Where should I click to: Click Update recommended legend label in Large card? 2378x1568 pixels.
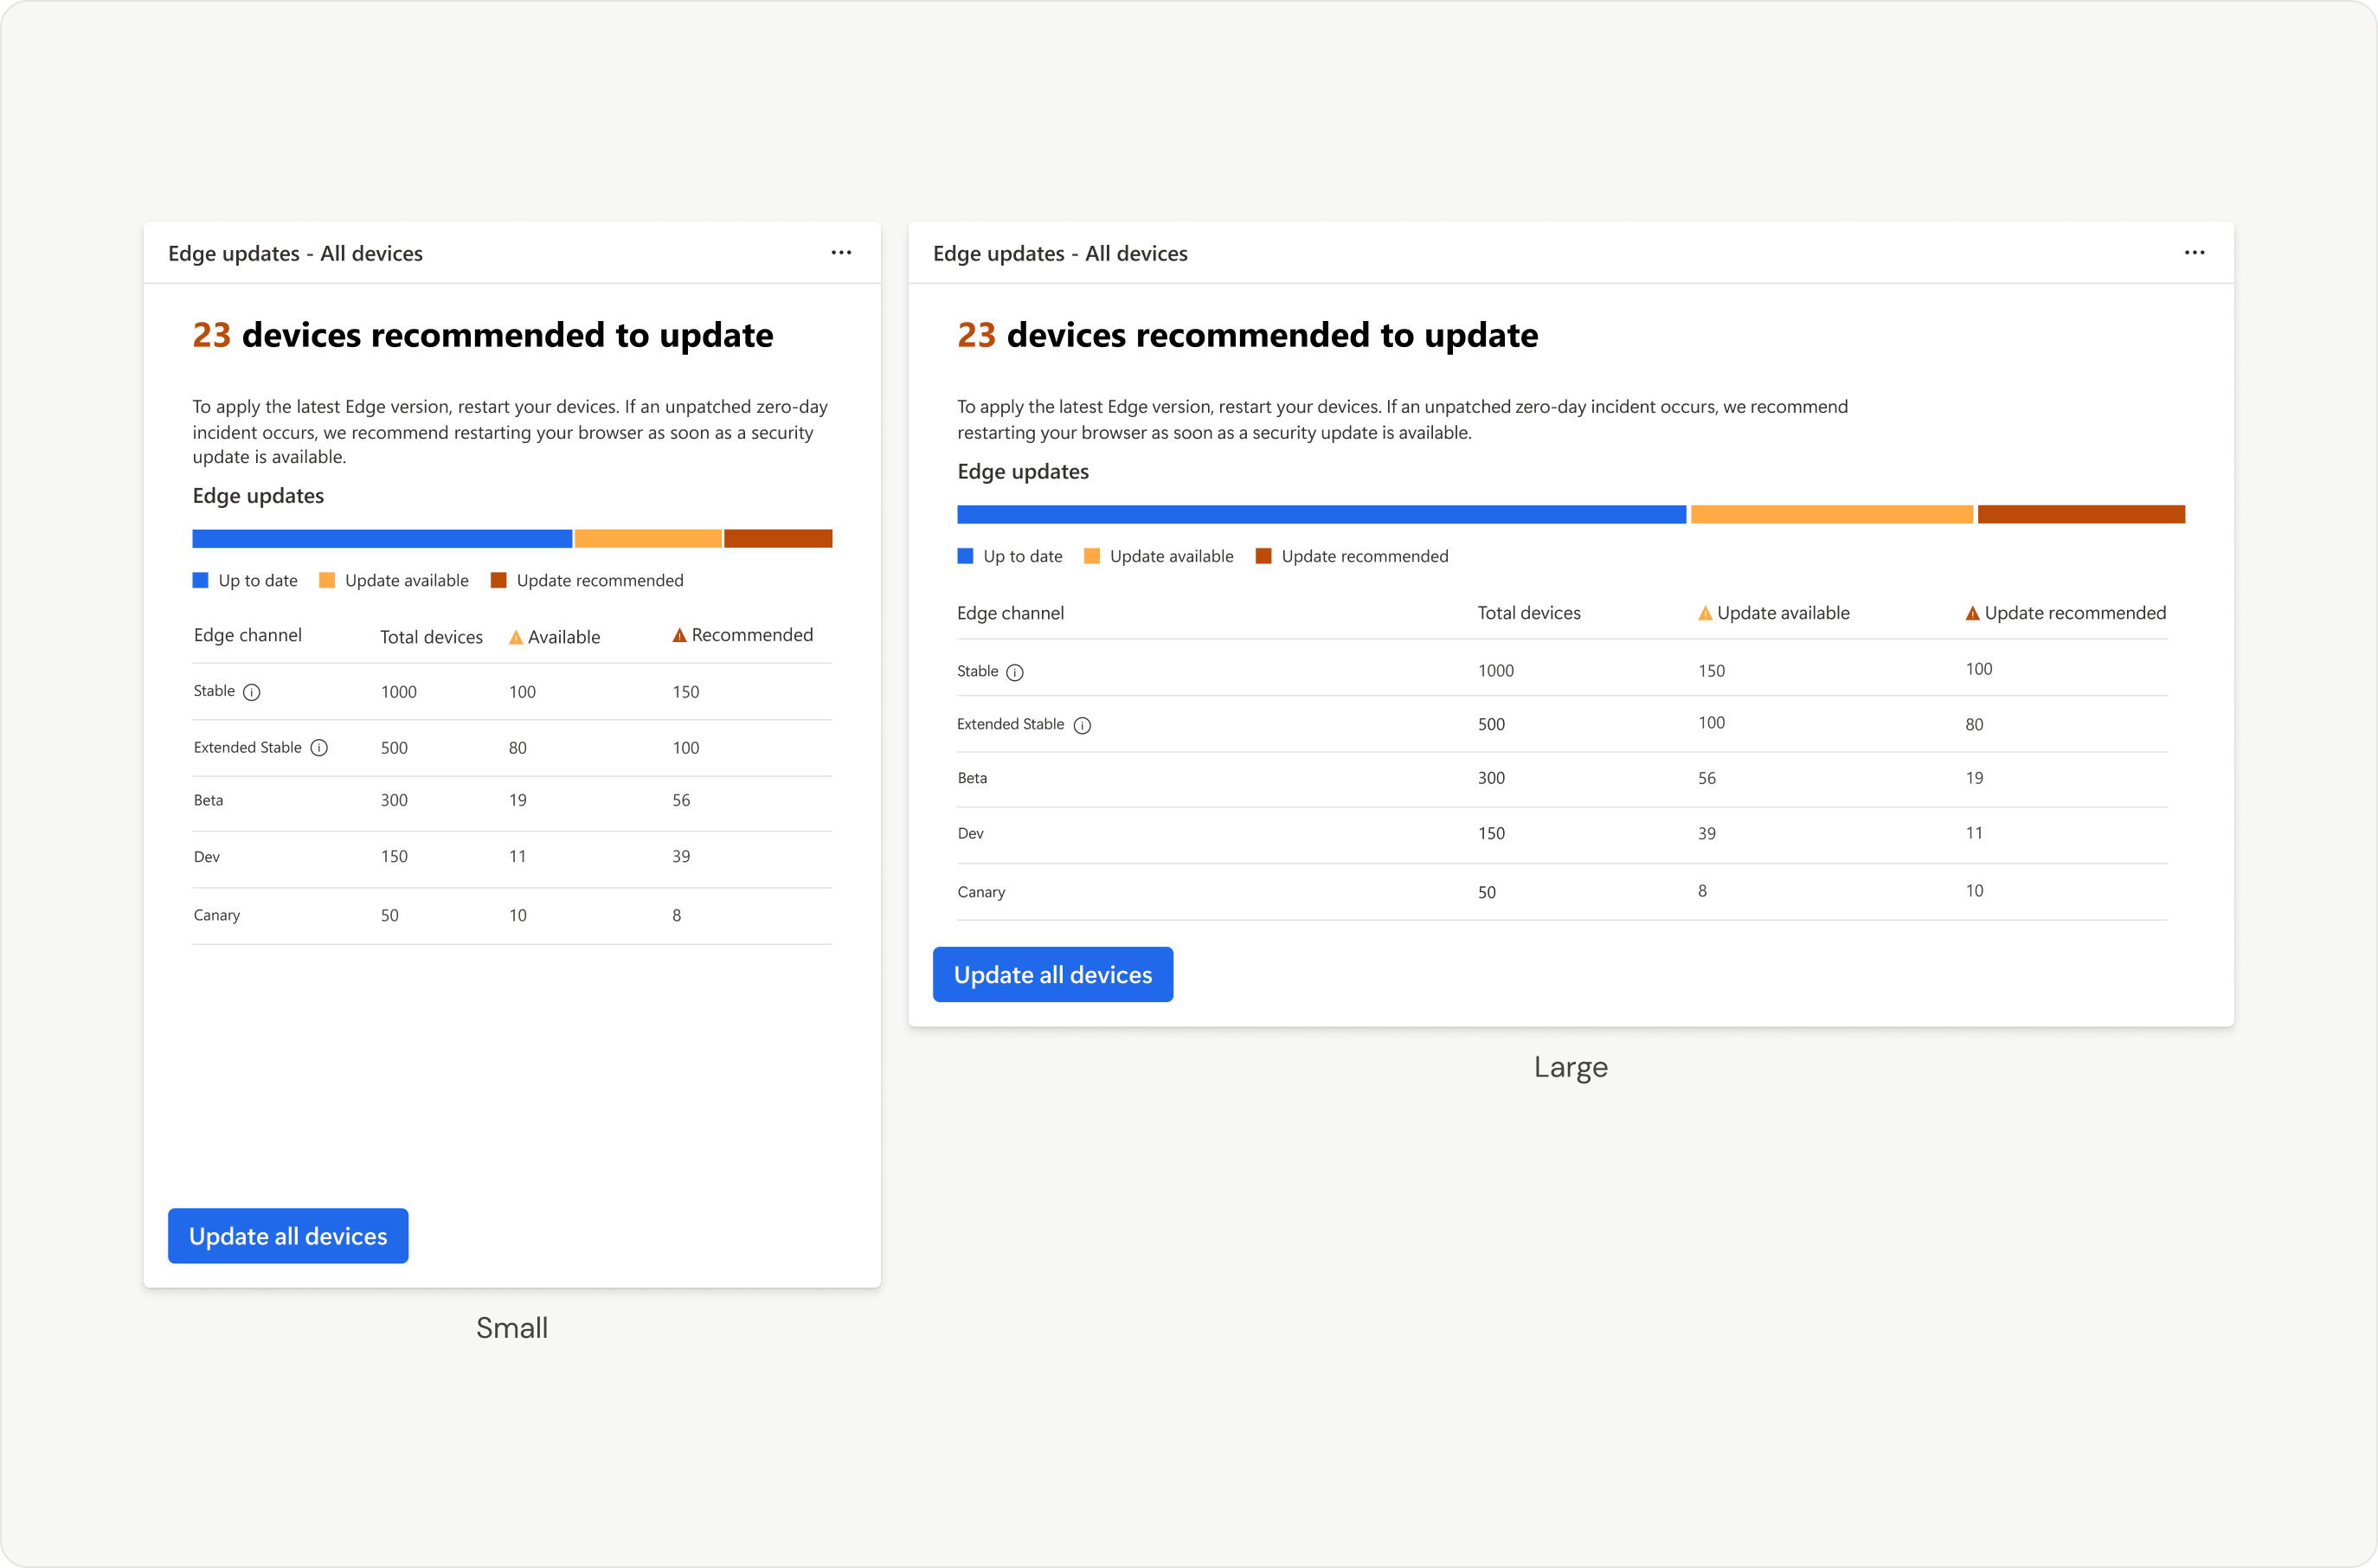tap(1364, 556)
